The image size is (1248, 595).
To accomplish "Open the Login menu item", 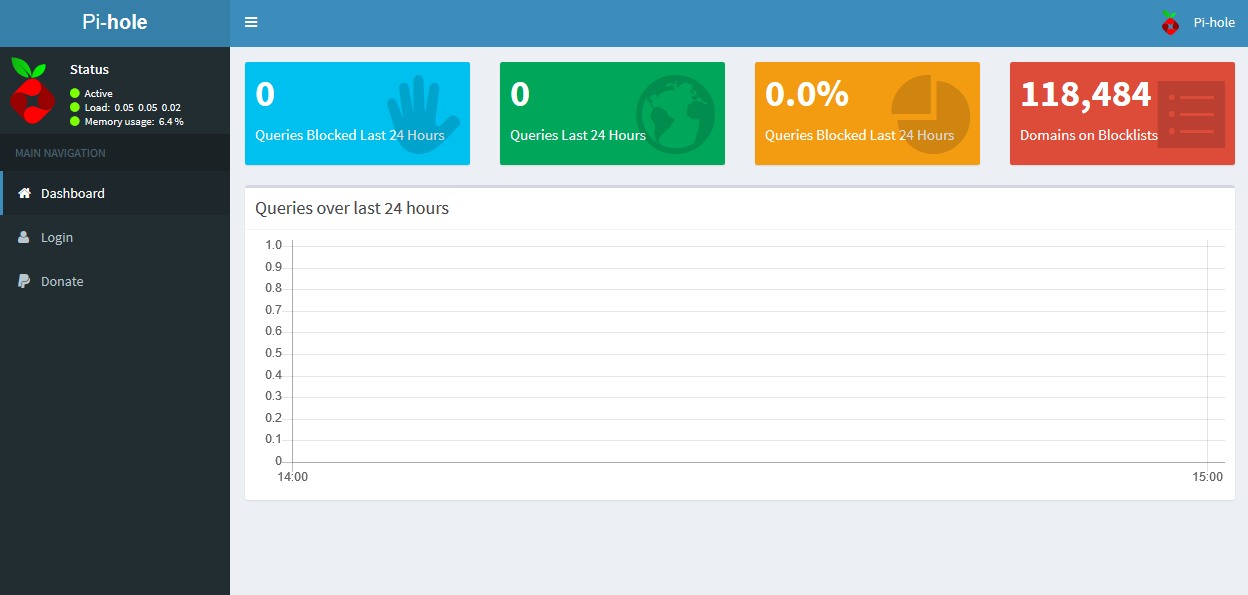I will tap(115, 237).
